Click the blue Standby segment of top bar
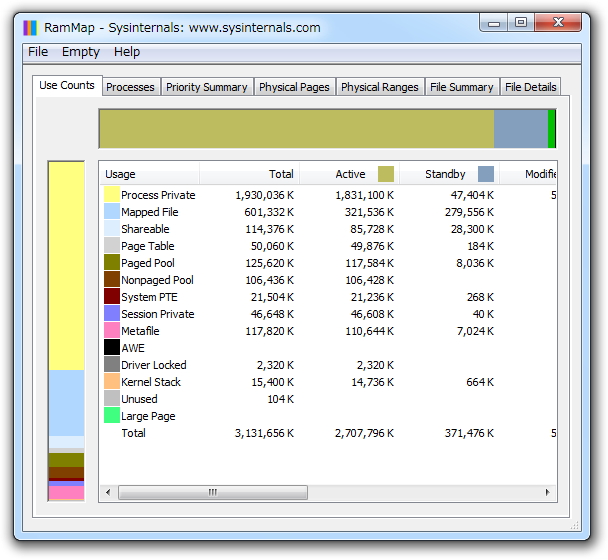The image size is (608, 560). pyautogui.click(x=521, y=129)
